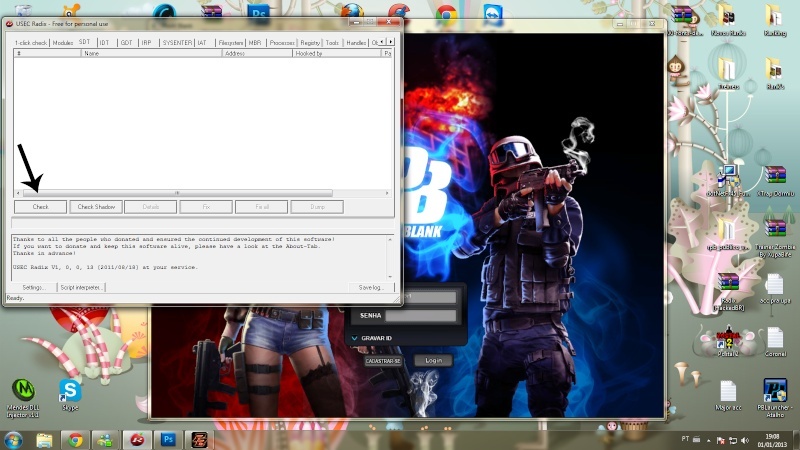
Task: Open the PBLauncher - Atalho shortcut
Action: 775,398
